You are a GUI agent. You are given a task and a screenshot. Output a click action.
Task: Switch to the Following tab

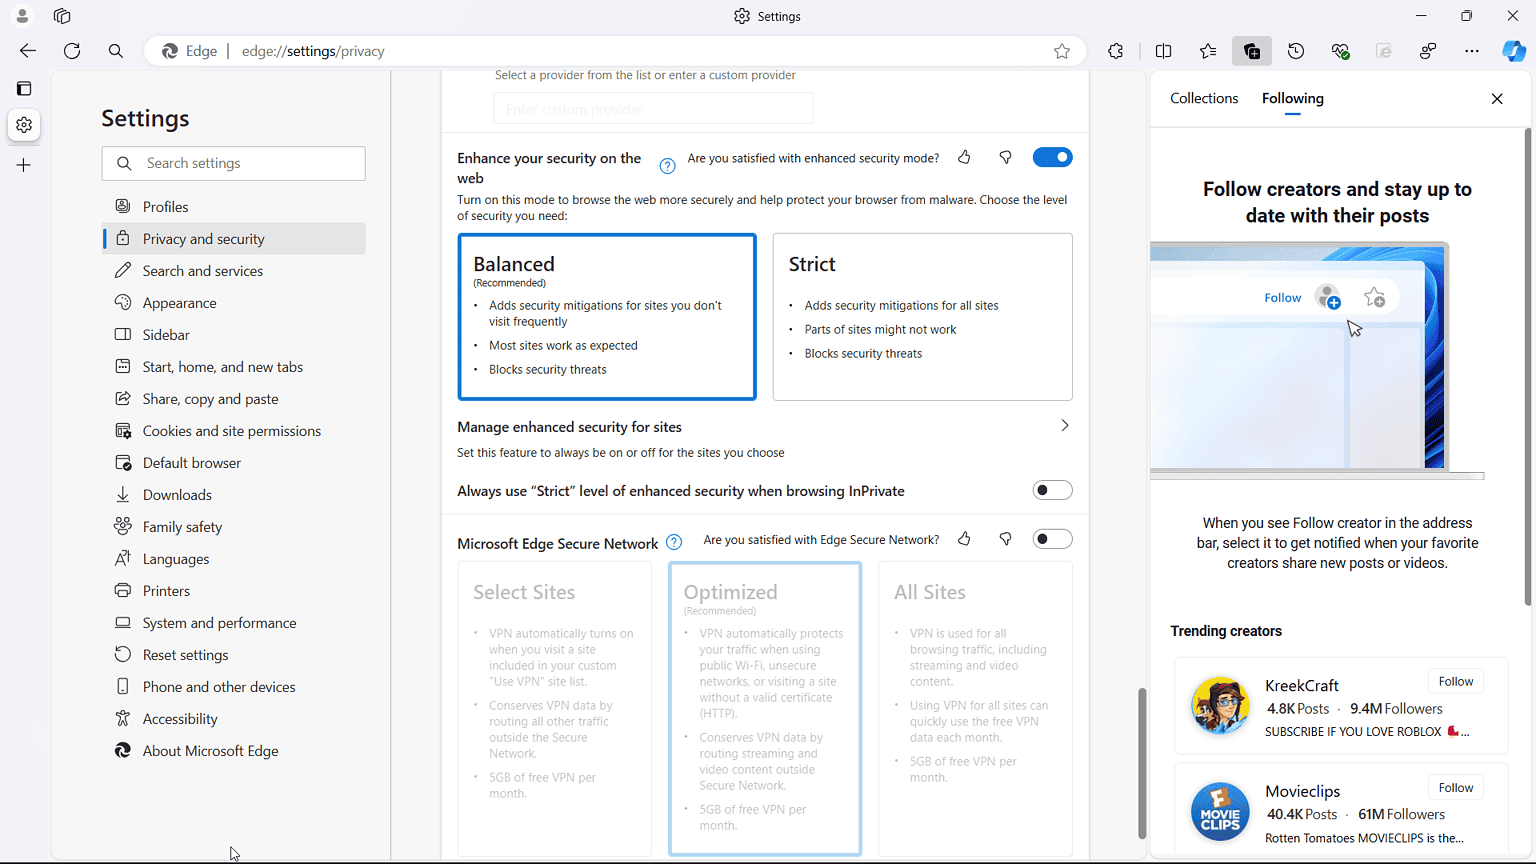click(x=1293, y=98)
